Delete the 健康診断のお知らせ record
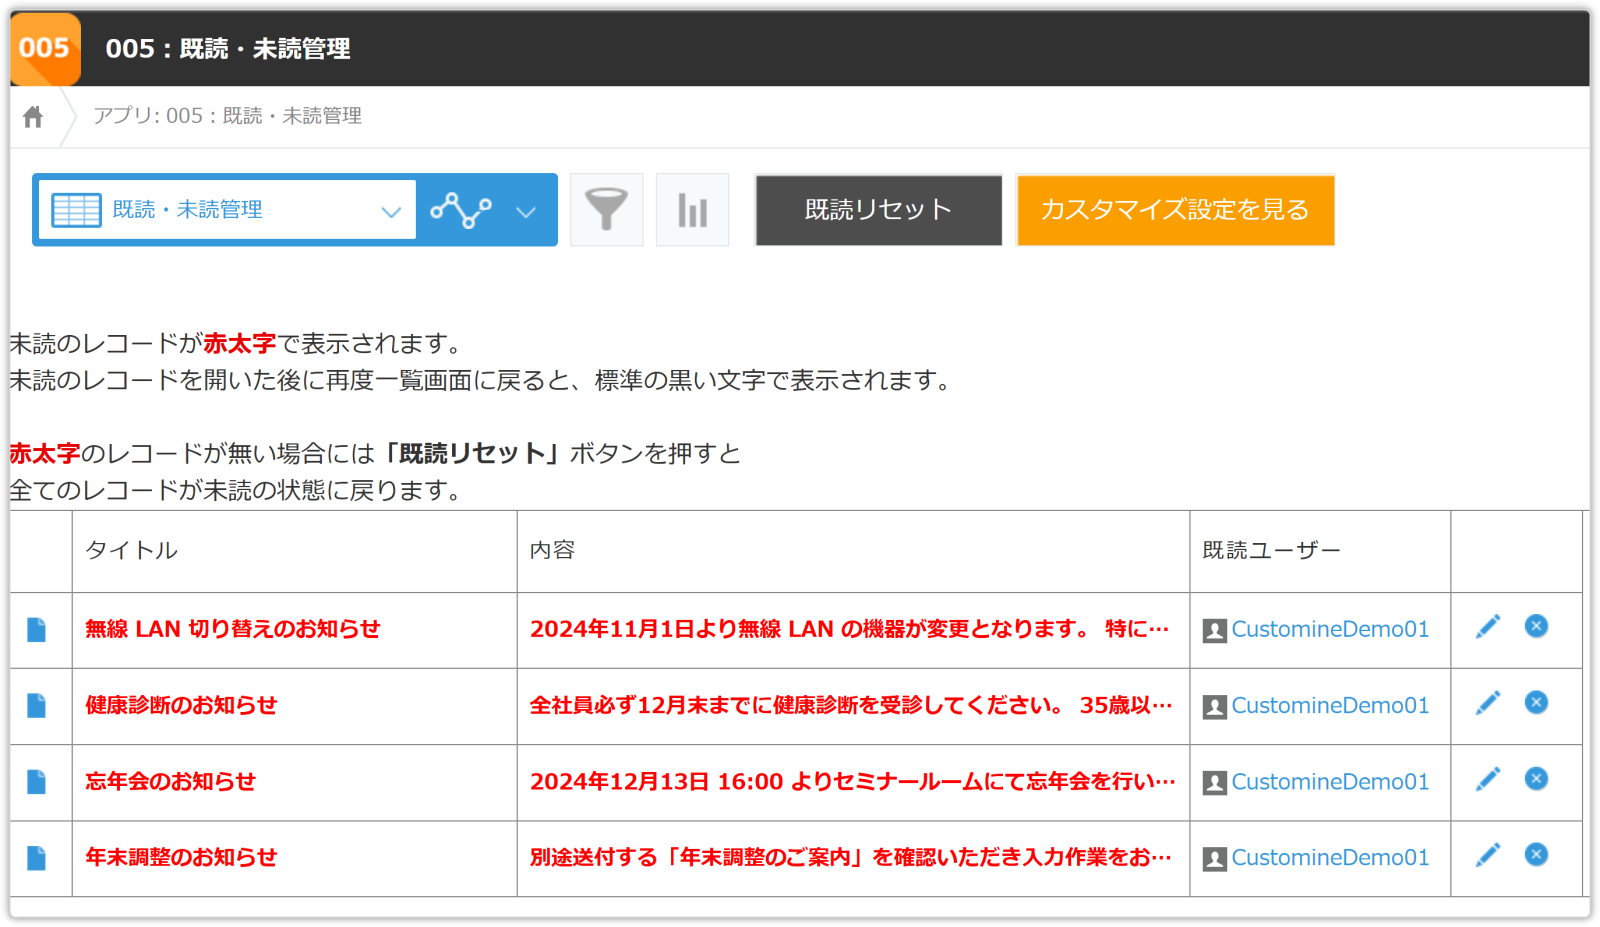The width and height of the screenshot is (1600, 927). pos(1536,703)
